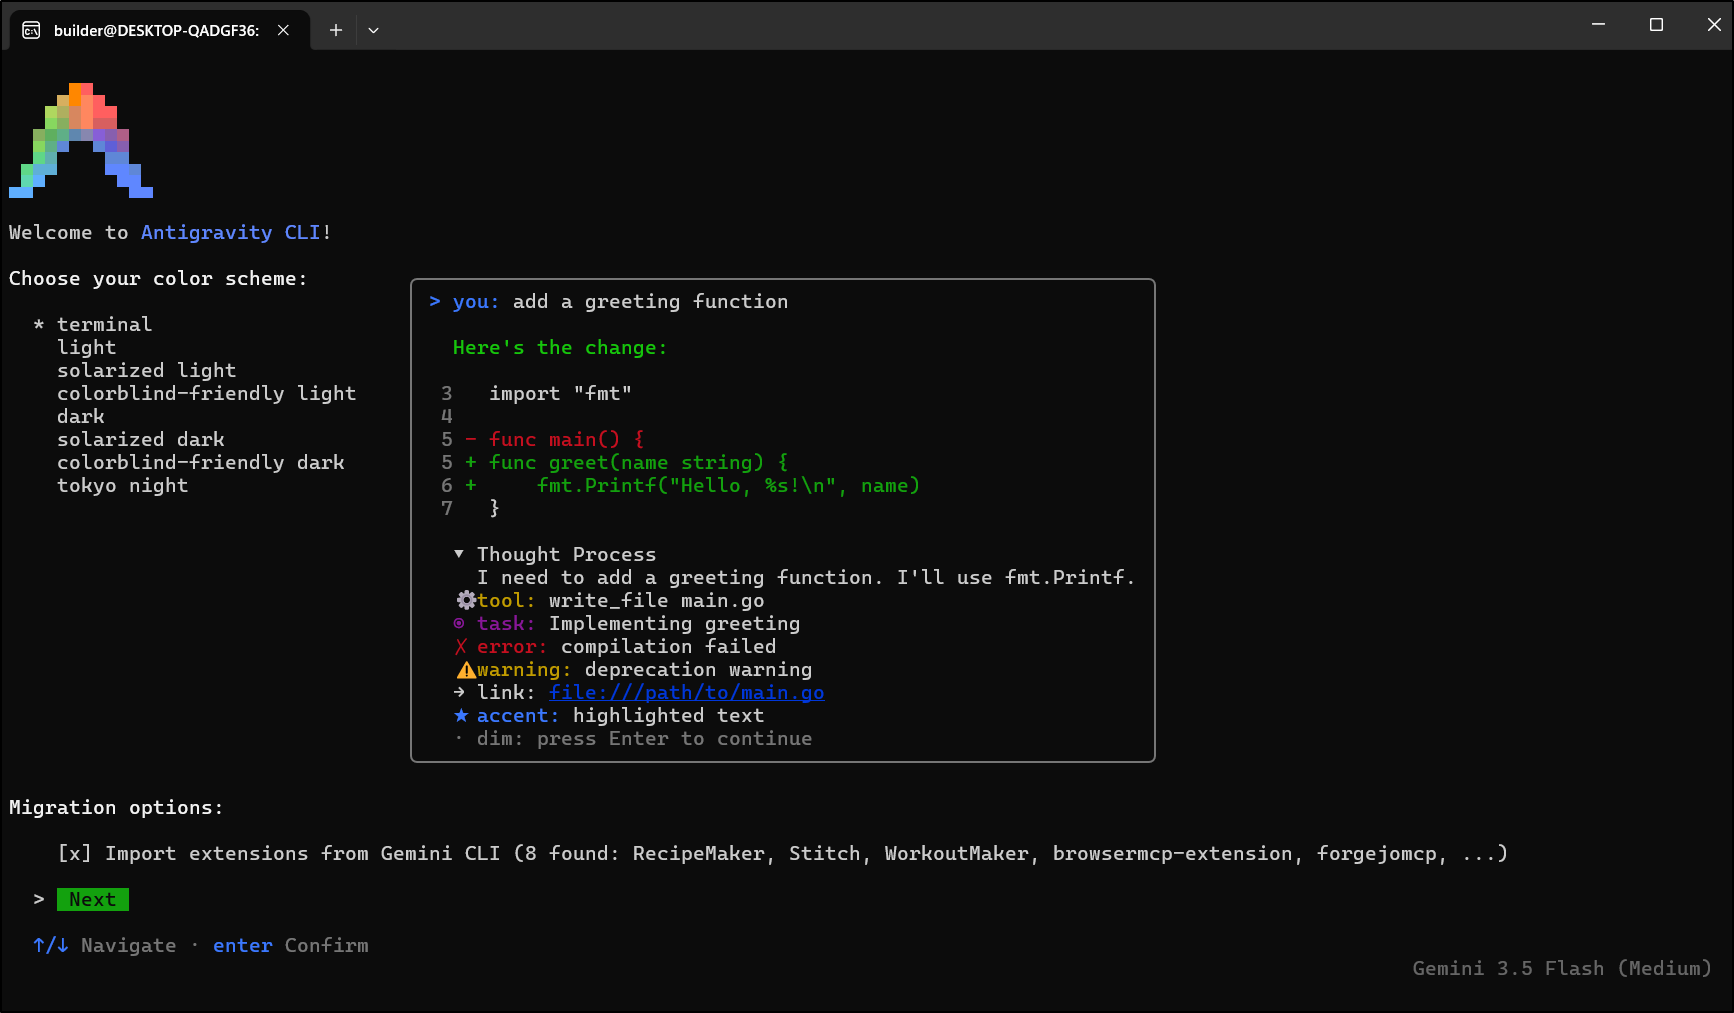Click the prompt caret before 'you:'

point(435,301)
